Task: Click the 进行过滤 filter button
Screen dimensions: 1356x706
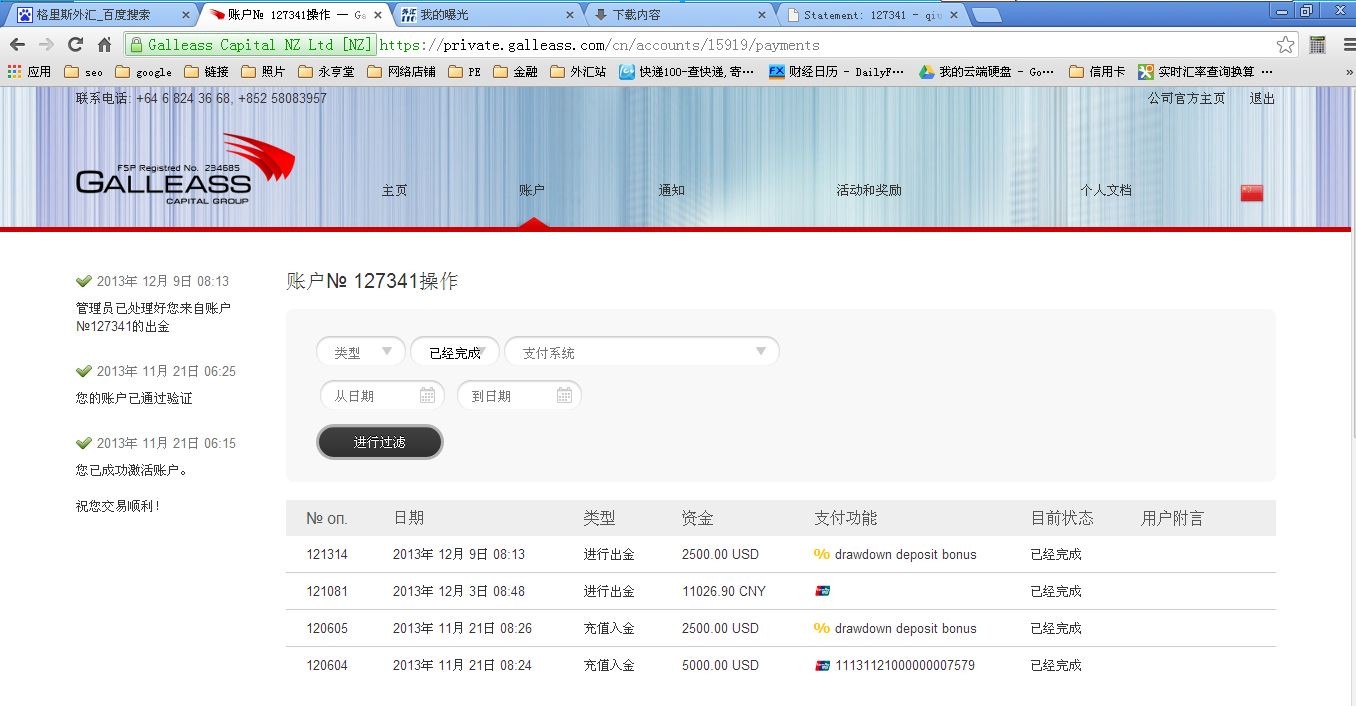Action: [380, 442]
